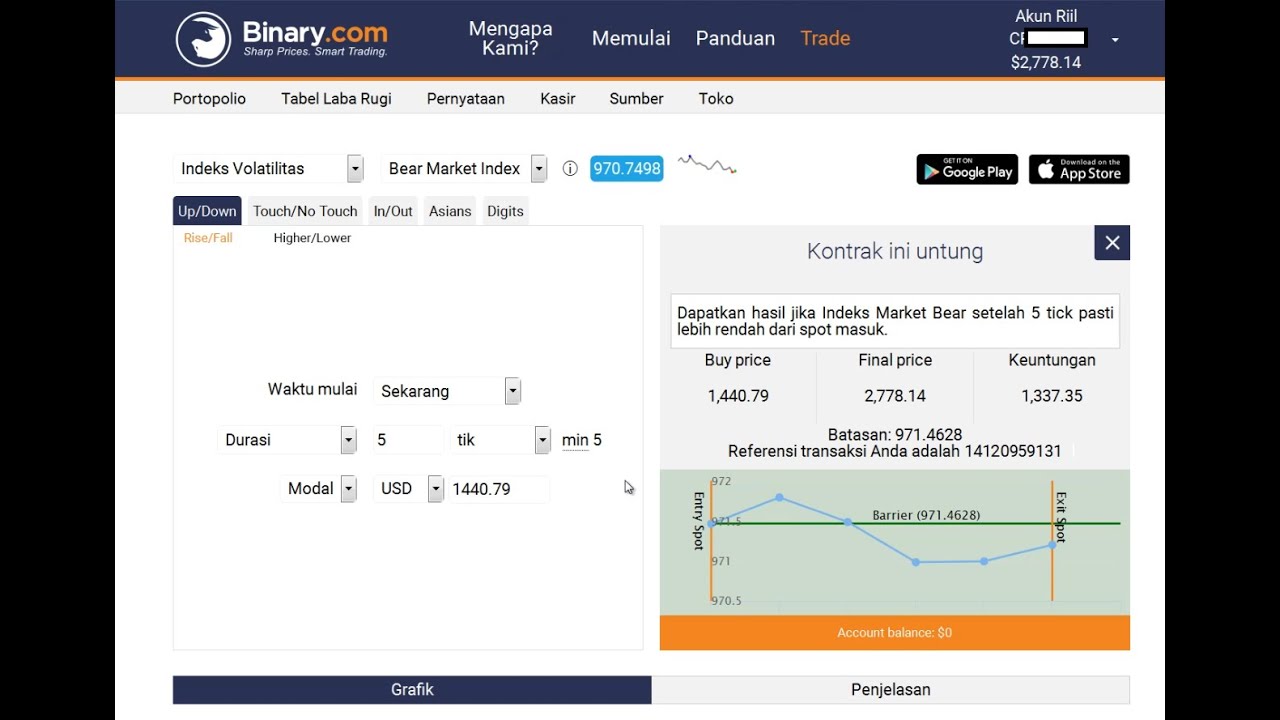The image size is (1280, 720).
Task: Click the transaction reference 14120959131 text
Action: (x=894, y=451)
